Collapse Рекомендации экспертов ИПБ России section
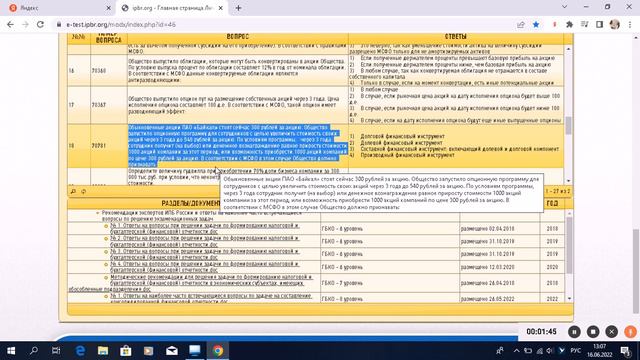 (98, 213)
